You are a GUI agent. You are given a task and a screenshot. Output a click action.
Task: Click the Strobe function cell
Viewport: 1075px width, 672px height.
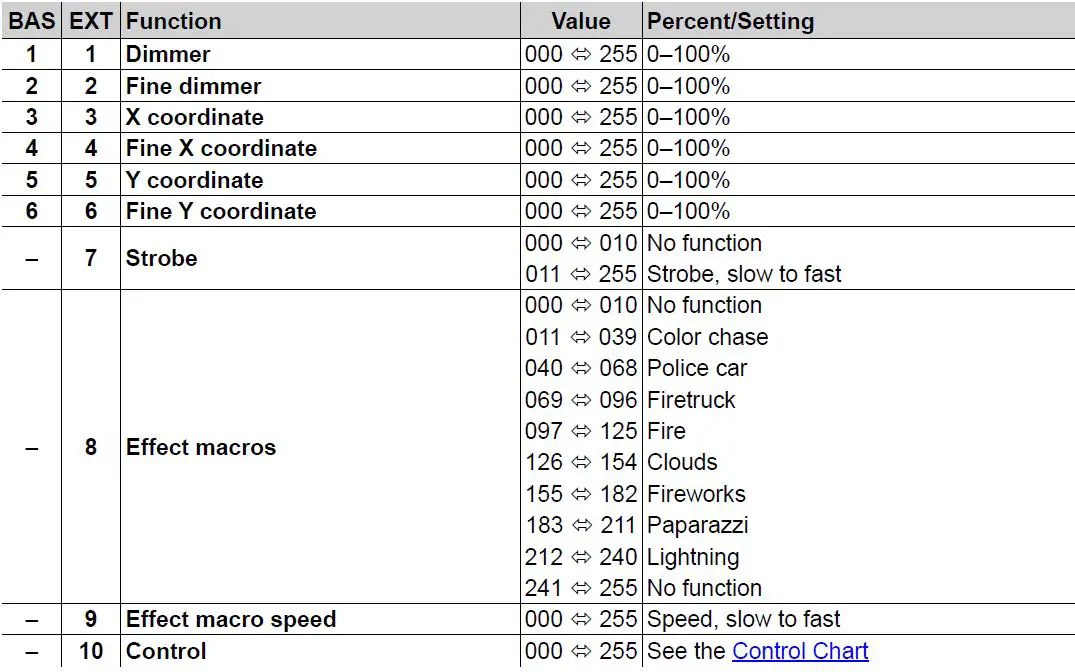coord(161,258)
